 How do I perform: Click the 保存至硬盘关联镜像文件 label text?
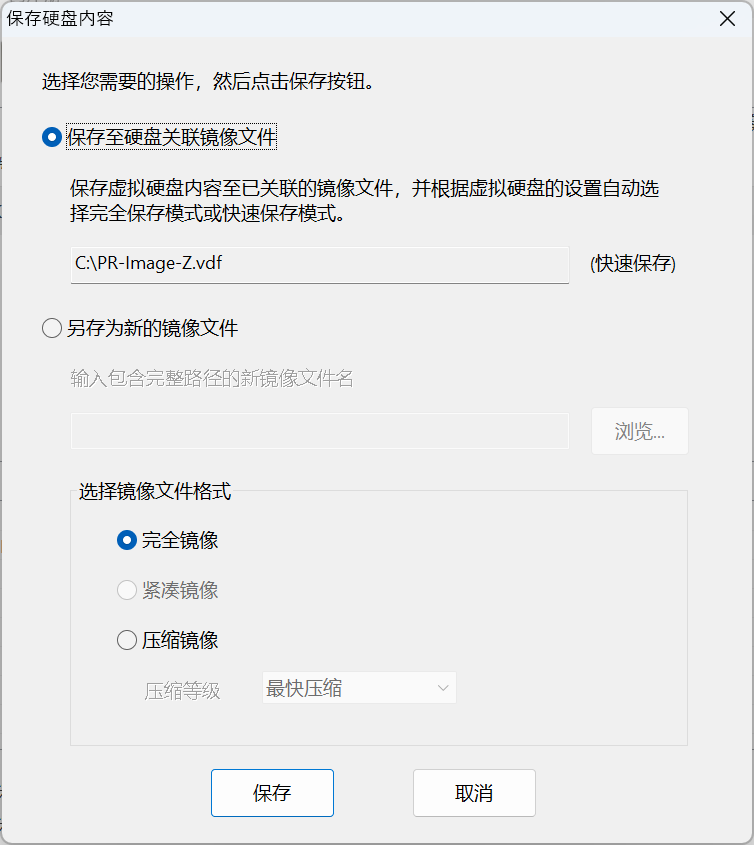tap(171, 137)
